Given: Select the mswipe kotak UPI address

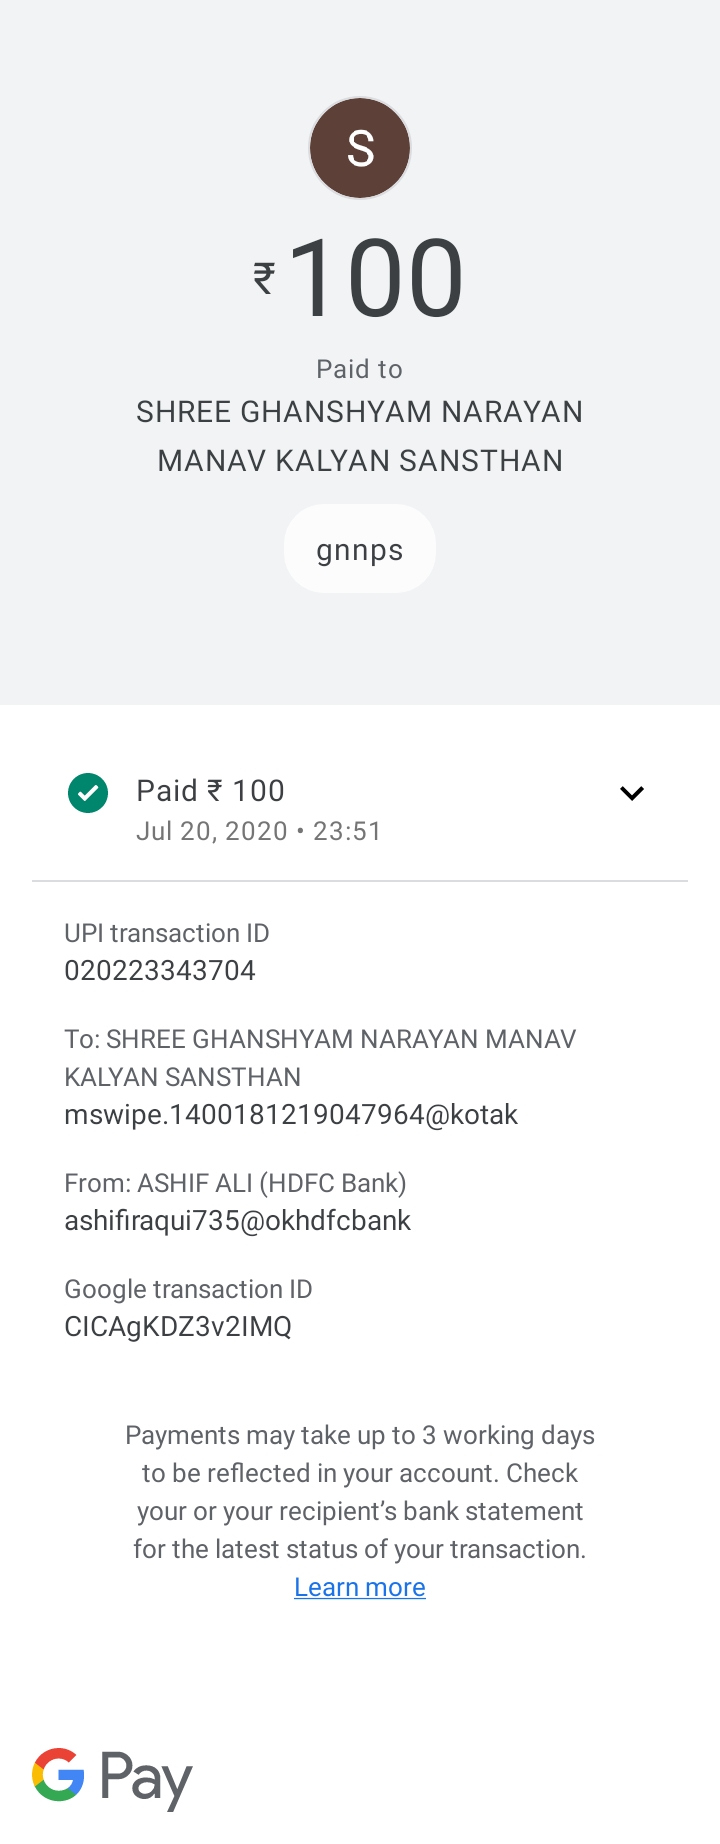Looking at the screenshot, I should click(x=291, y=1115).
